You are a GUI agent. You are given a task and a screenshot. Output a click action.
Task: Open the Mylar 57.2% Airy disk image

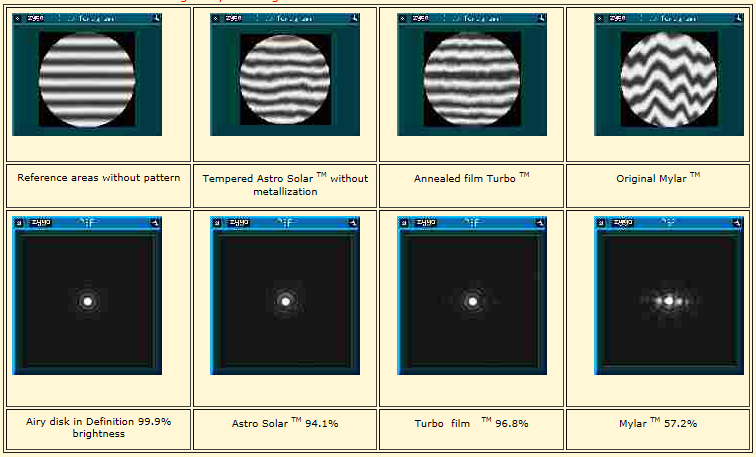pyautogui.click(x=669, y=296)
